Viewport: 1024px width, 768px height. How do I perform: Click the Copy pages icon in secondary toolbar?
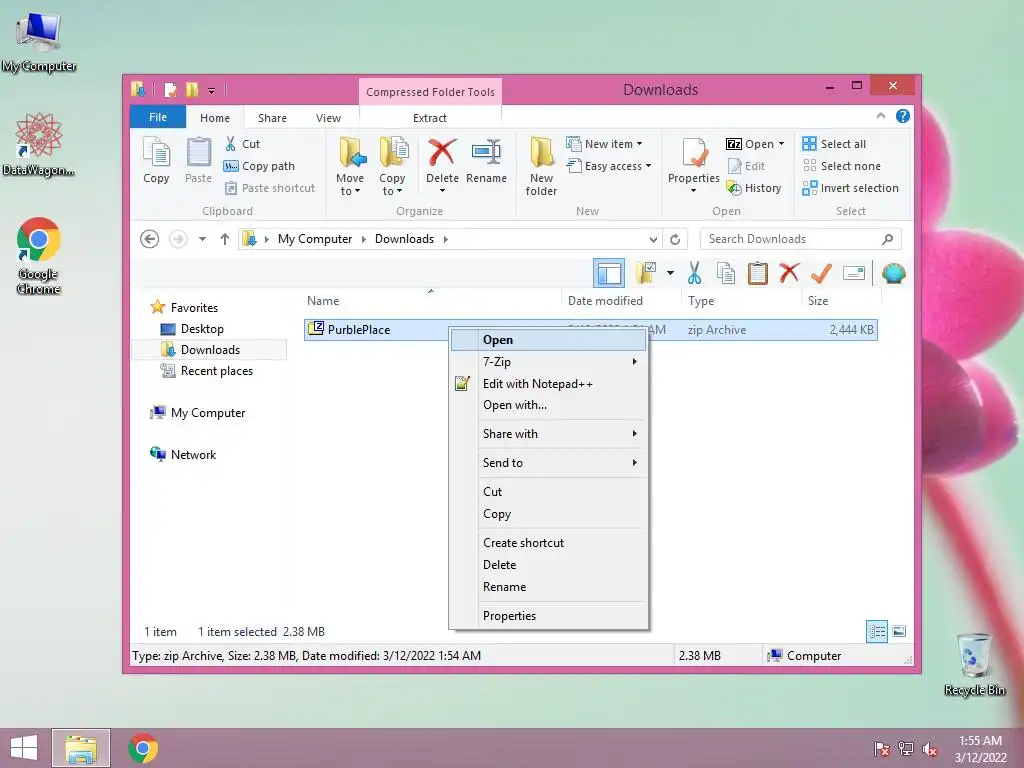[726, 273]
